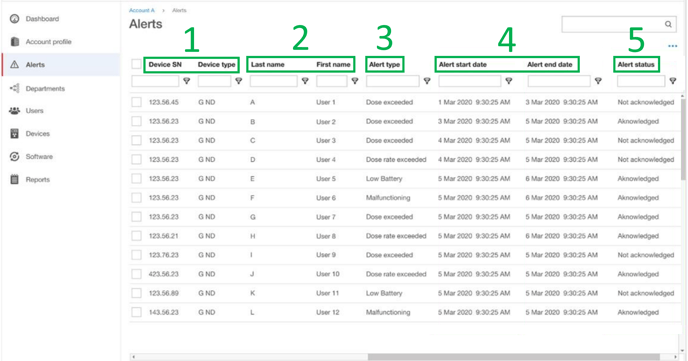688x361 pixels.
Task: Open Account profile in sidebar
Action: (x=48, y=42)
